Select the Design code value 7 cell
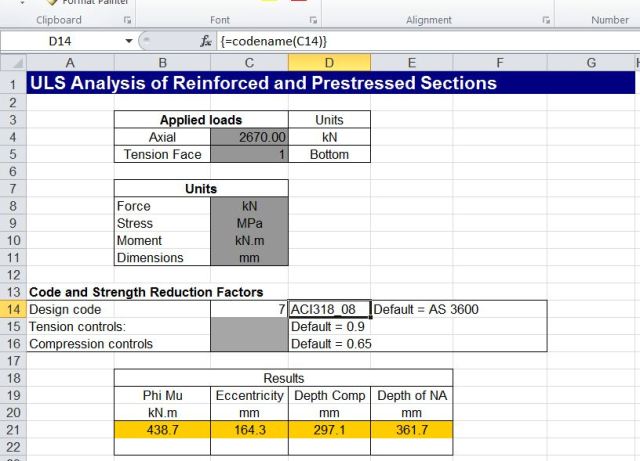 coord(249,309)
